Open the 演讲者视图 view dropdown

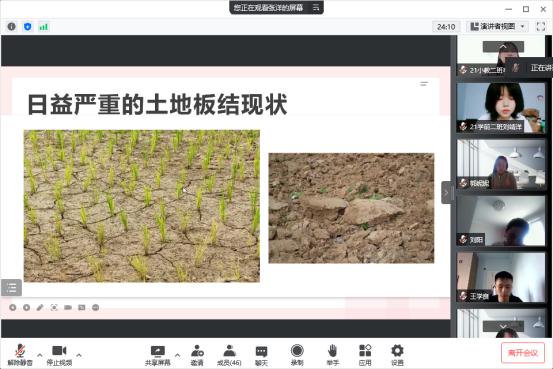498,26
